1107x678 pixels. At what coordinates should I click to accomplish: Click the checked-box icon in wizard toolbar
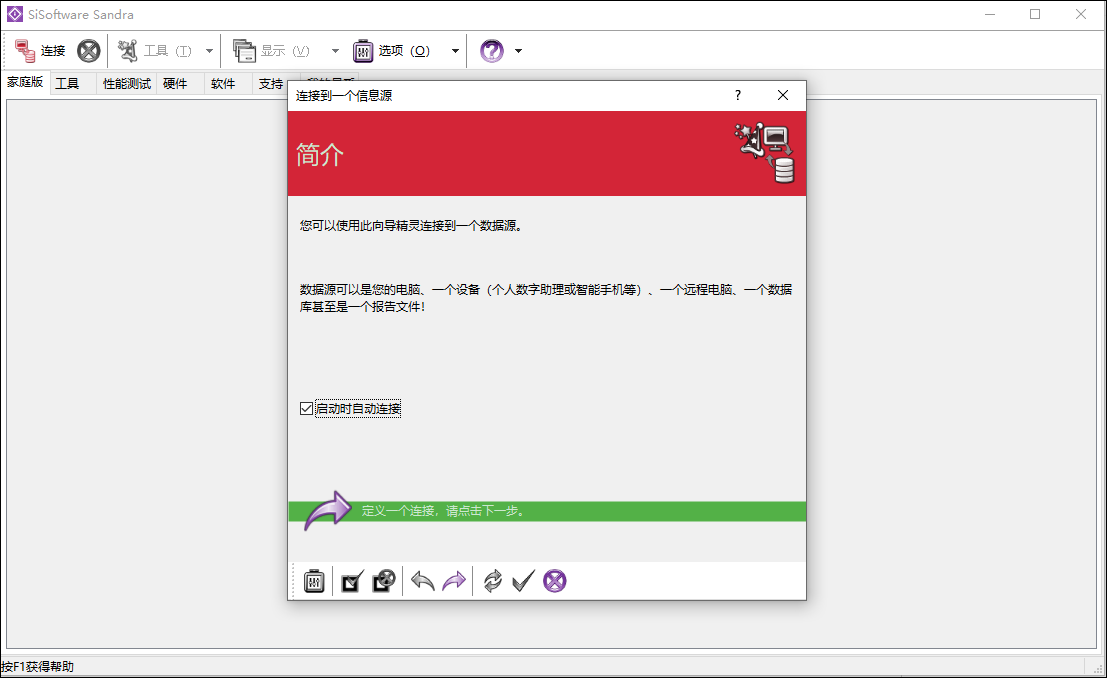pos(352,581)
